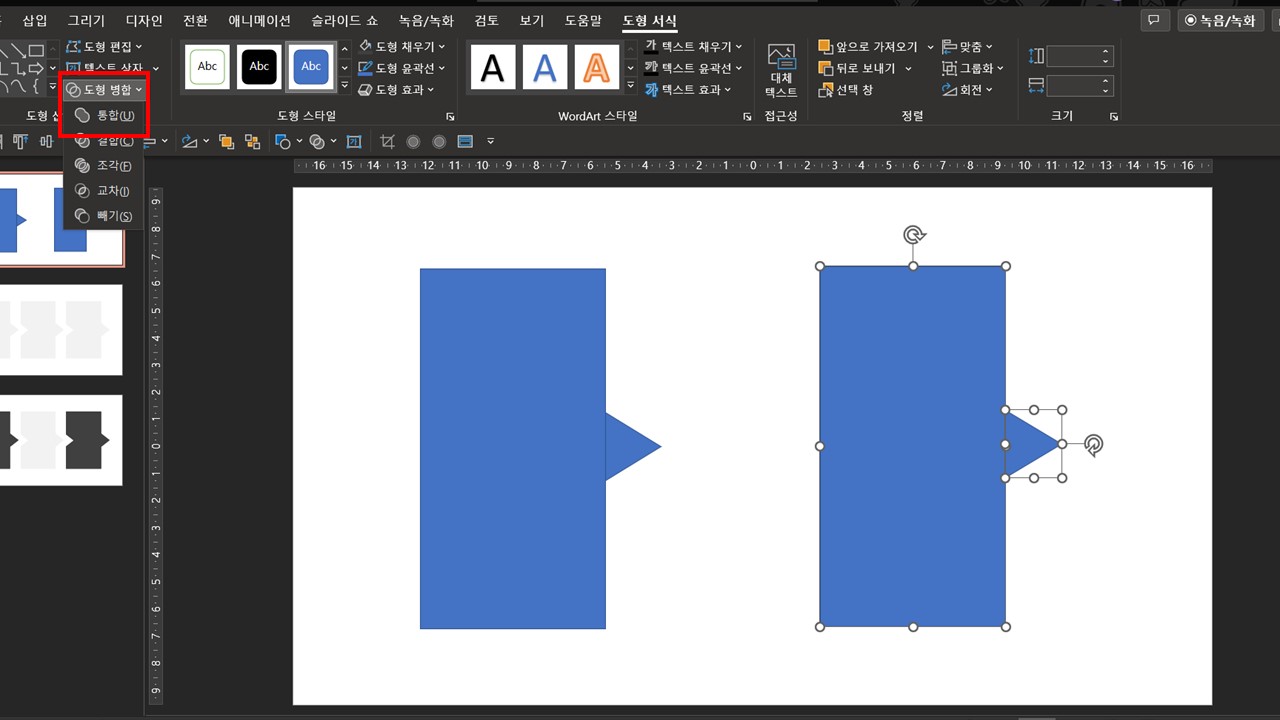The image size is (1280, 720).
Task: Click the merge shapes quick toolbar icon
Action: click(318, 142)
